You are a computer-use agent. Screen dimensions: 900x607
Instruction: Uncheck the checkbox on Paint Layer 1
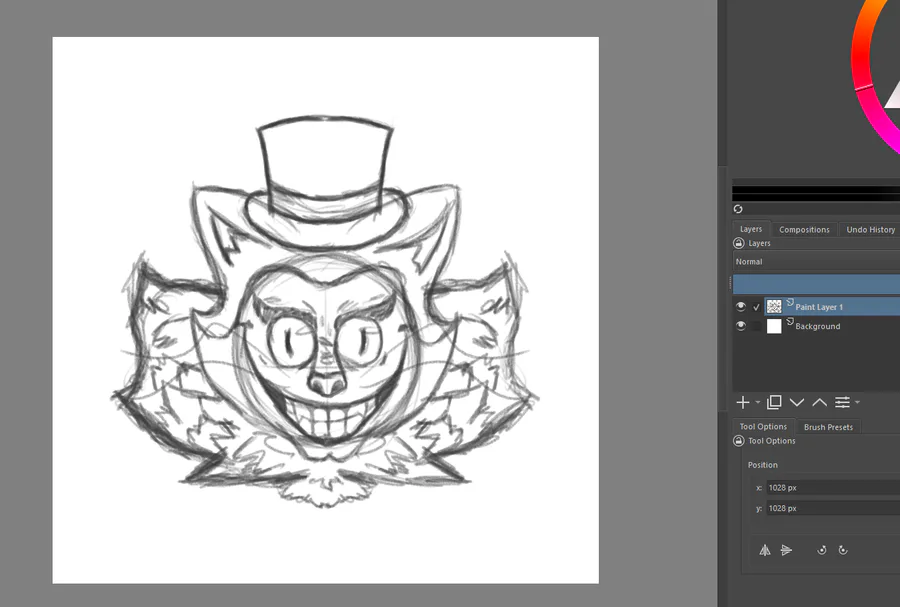pyautogui.click(x=757, y=307)
